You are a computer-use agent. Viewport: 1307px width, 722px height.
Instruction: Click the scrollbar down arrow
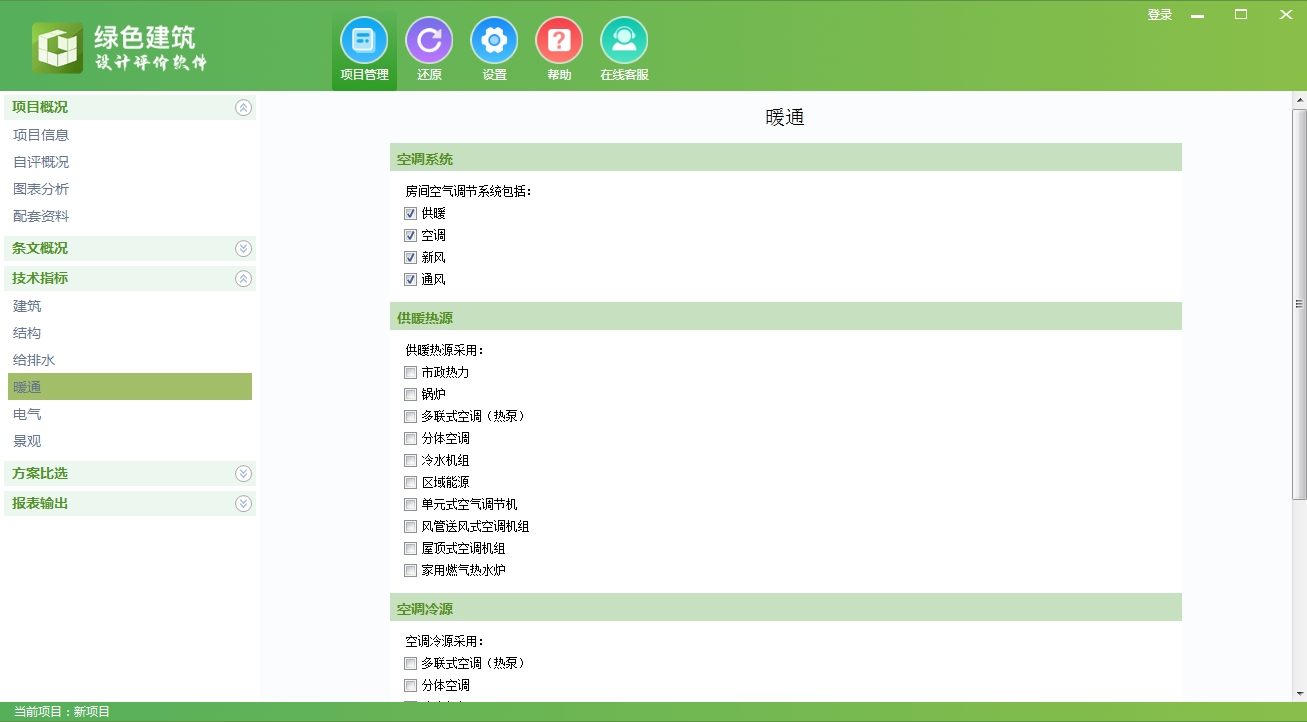pyautogui.click(x=1299, y=693)
